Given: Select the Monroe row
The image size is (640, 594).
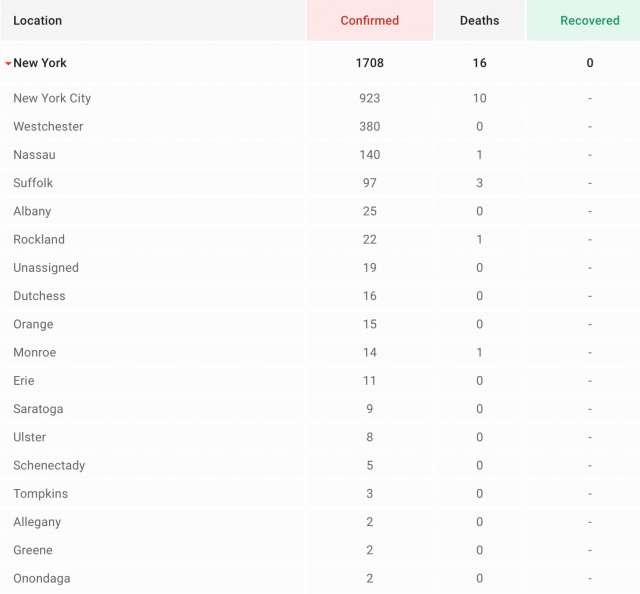Looking at the screenshot, I should point(35,353).
